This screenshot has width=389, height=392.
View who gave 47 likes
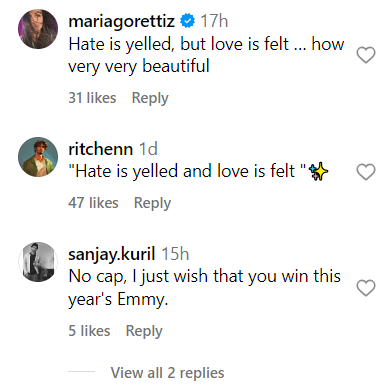(93, 203)
